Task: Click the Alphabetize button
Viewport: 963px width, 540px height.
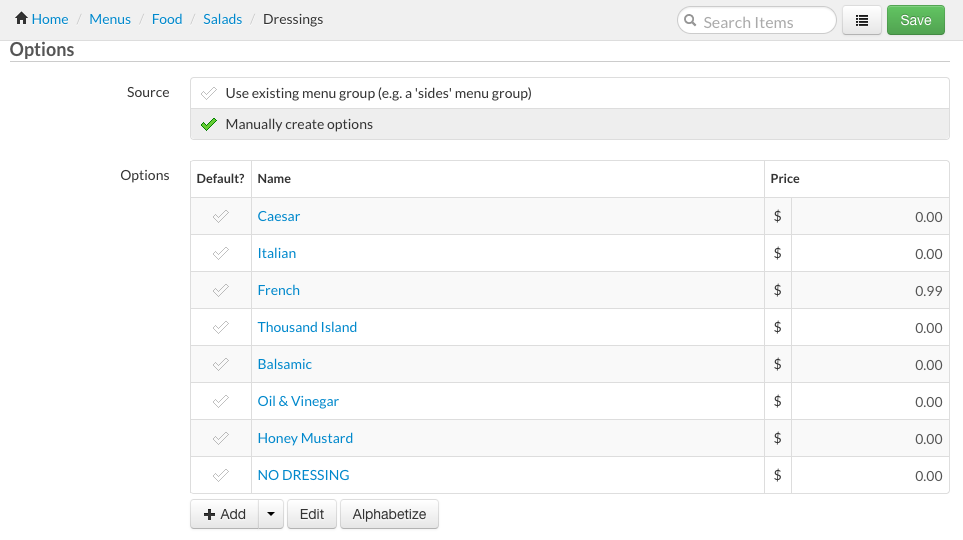Action: click(x=389, y=514)
